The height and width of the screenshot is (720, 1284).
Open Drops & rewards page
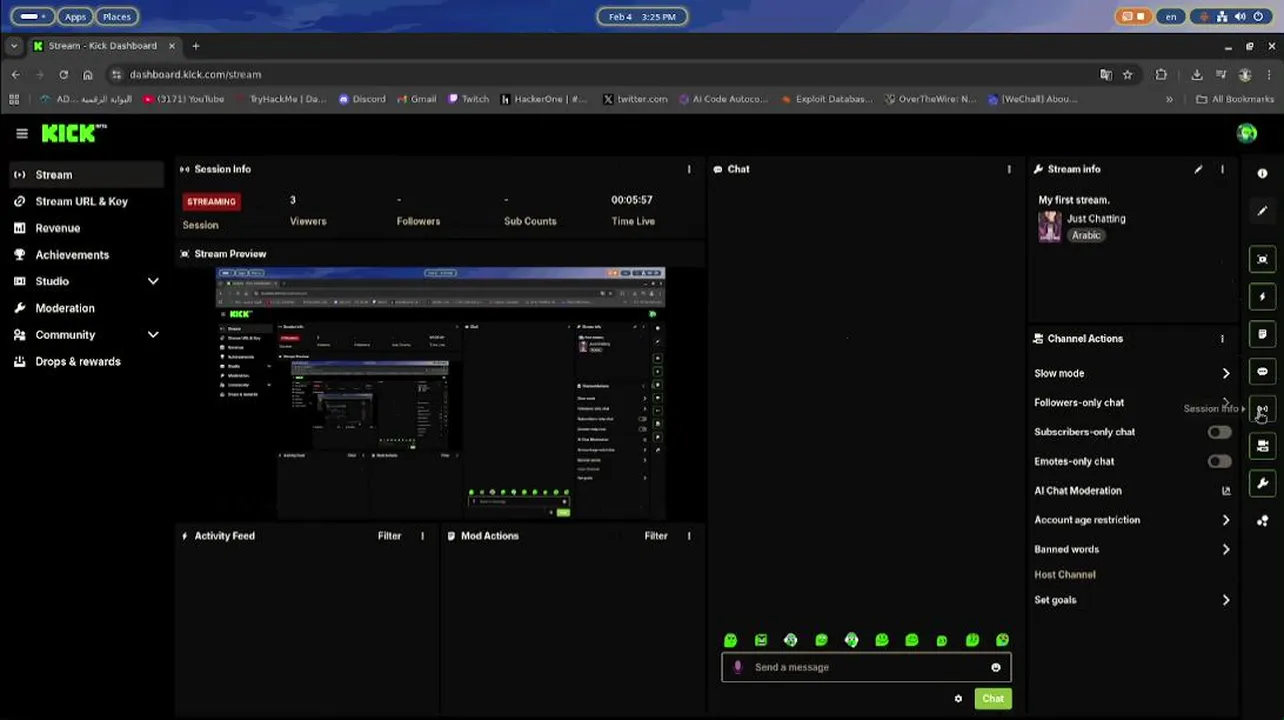click(86, 362)
